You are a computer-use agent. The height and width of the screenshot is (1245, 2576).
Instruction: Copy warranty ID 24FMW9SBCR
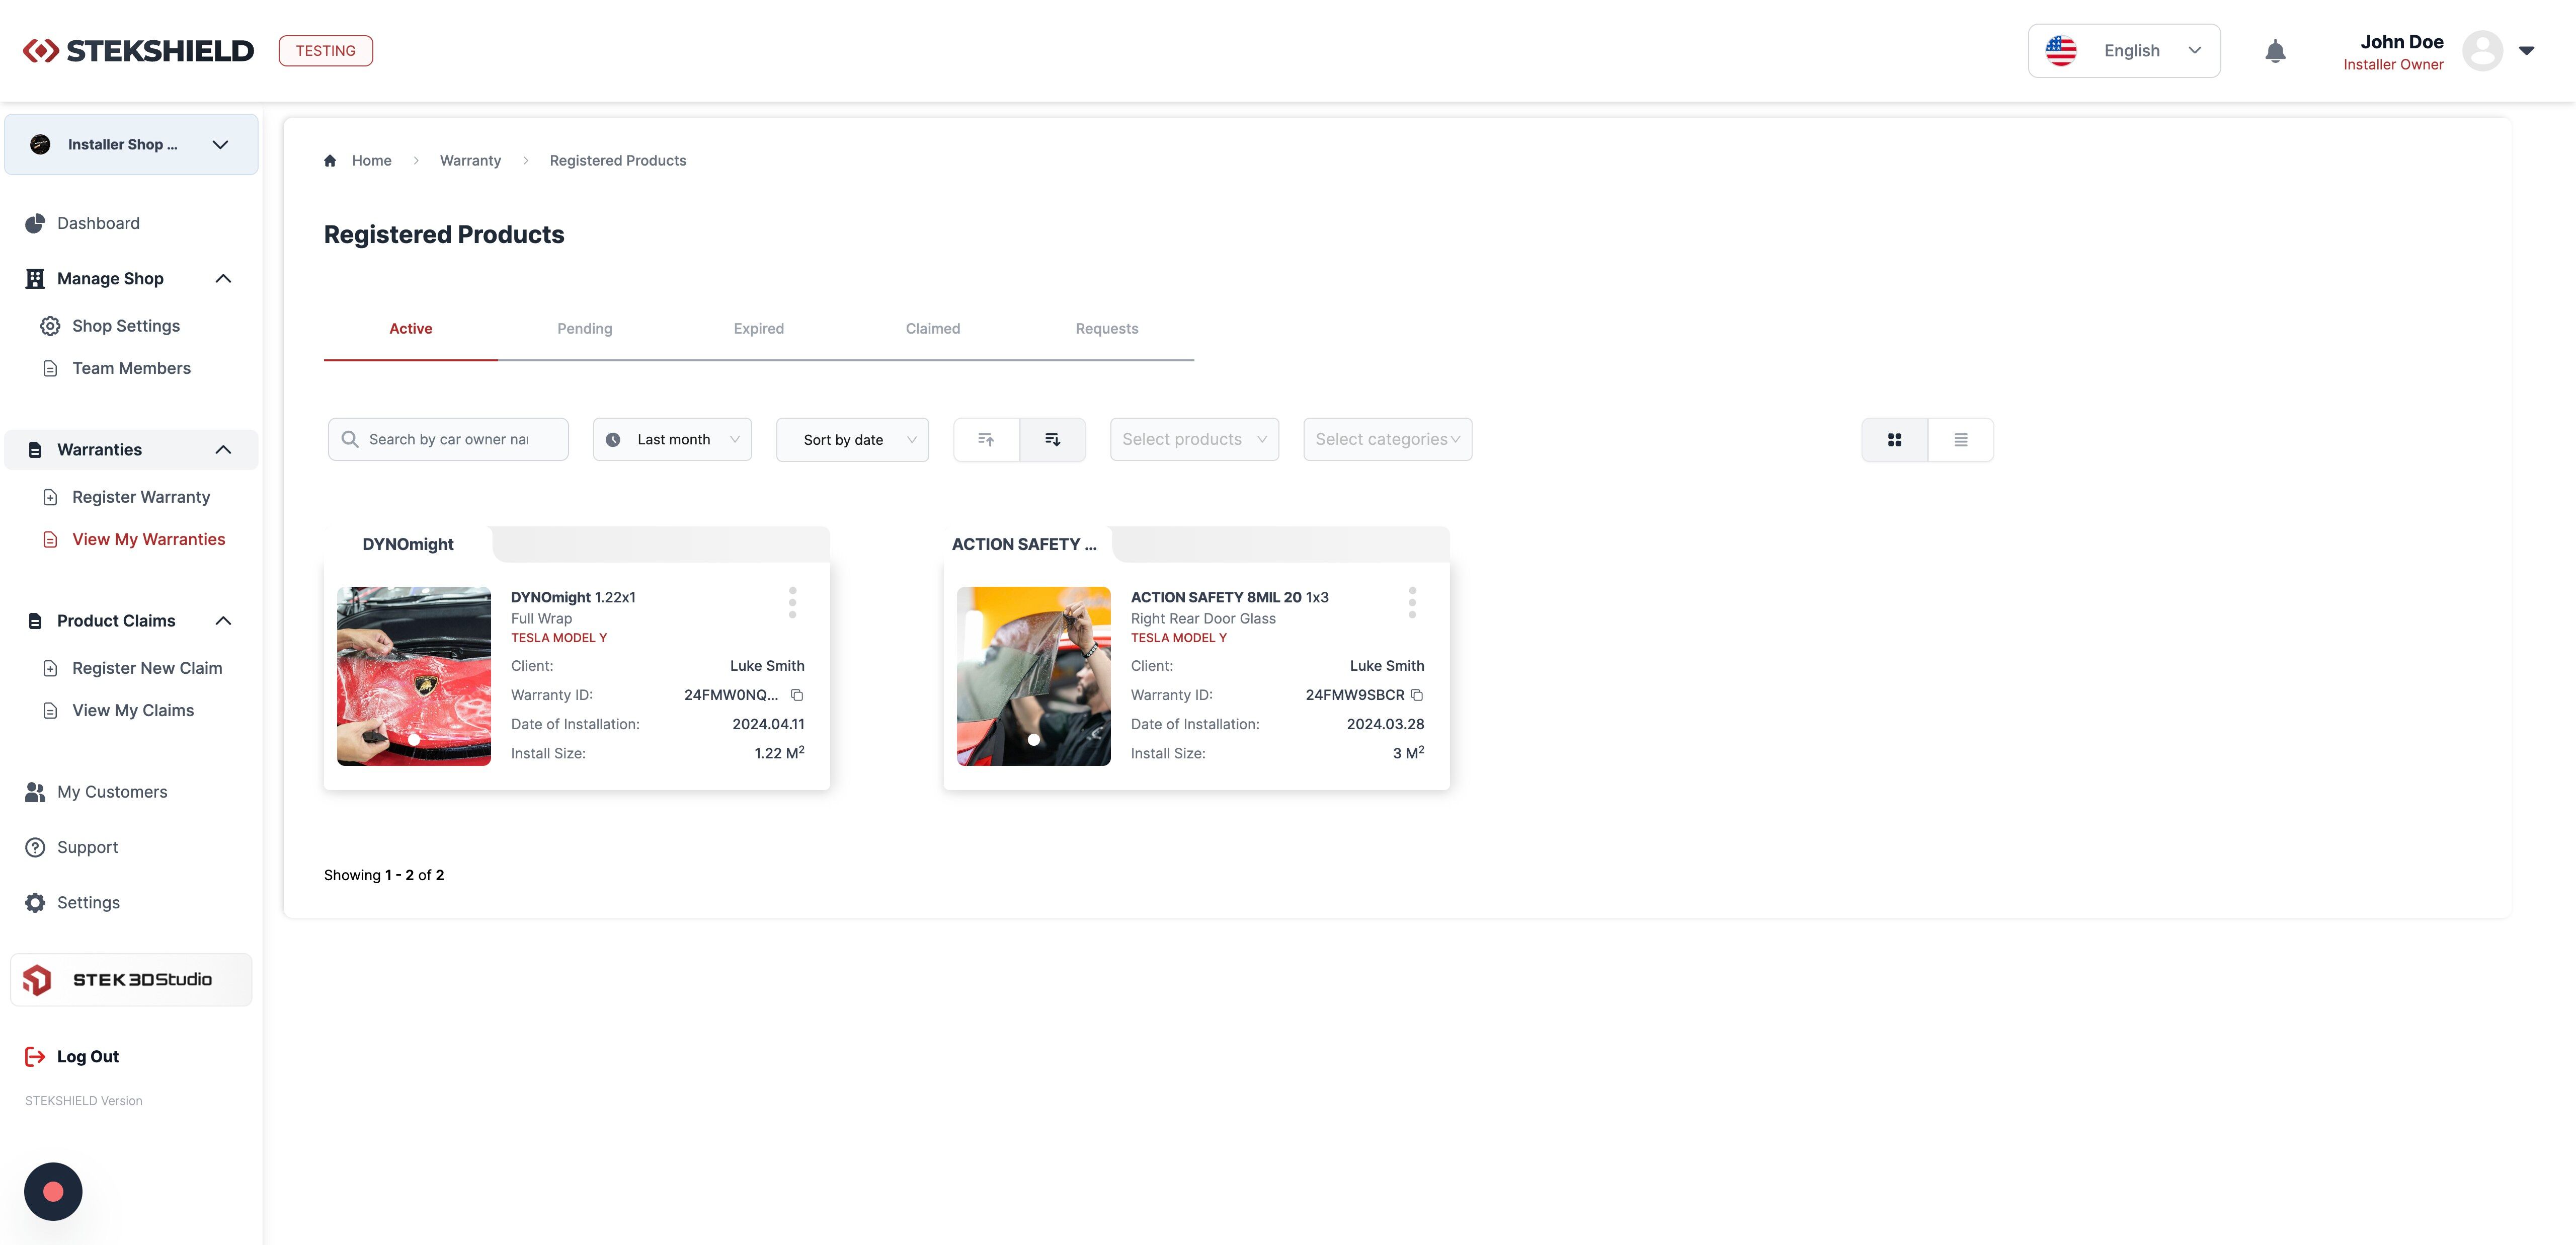point(1417,695)
